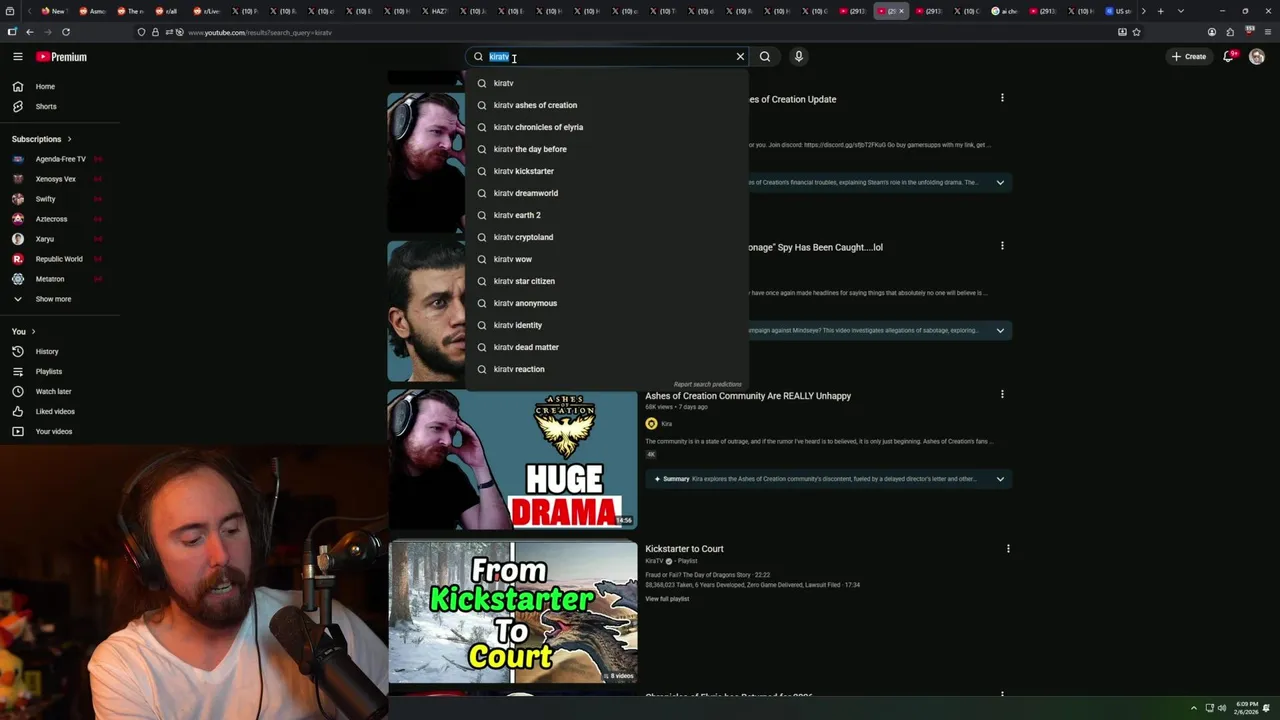Viewport: 1280px width, 720px height.
Task: Select the 'kiratv kickstarter' suggestion
Action: 607,171
